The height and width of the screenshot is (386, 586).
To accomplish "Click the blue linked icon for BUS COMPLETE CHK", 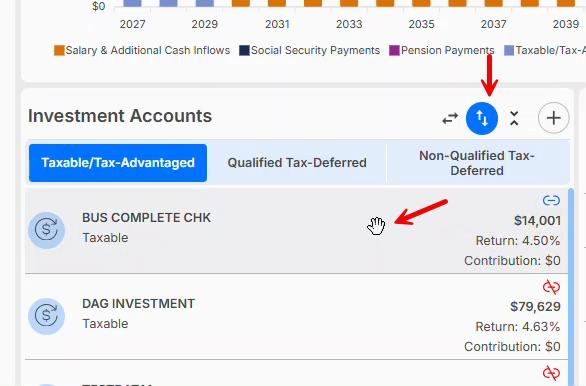I will (x=551, y=201).
